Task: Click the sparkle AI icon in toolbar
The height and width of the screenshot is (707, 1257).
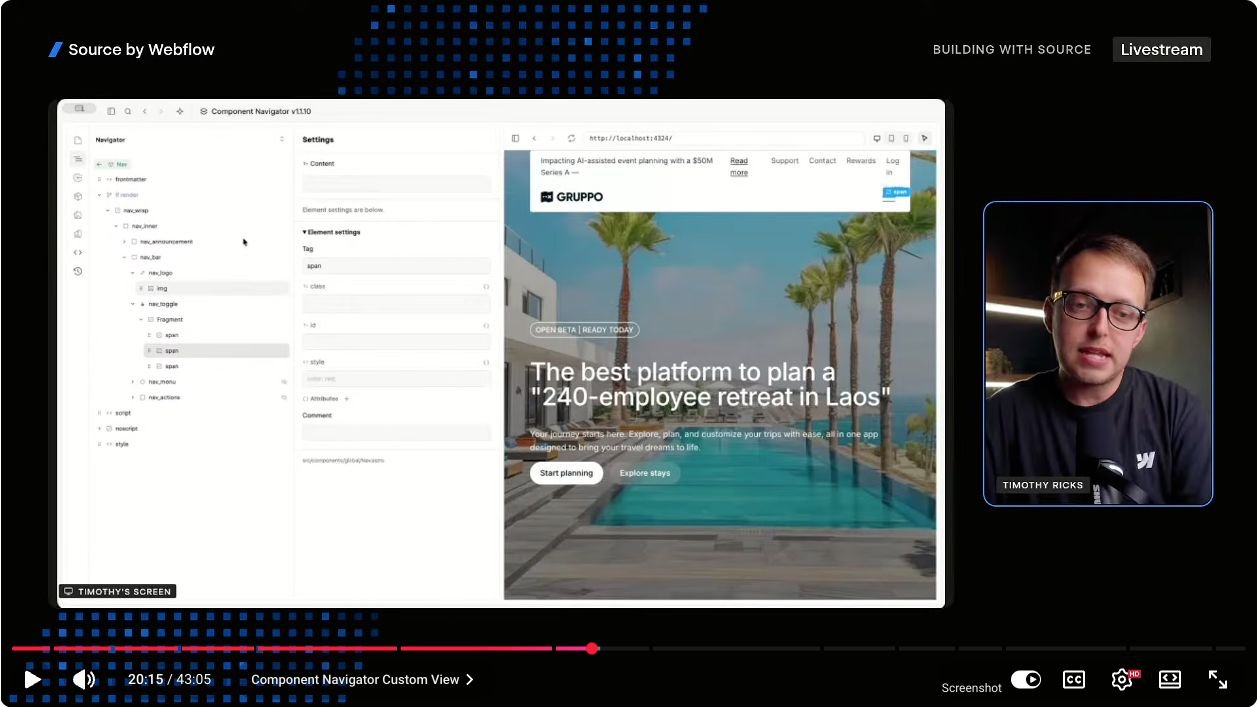Action: pyautogui.click(x=180, y=111)
